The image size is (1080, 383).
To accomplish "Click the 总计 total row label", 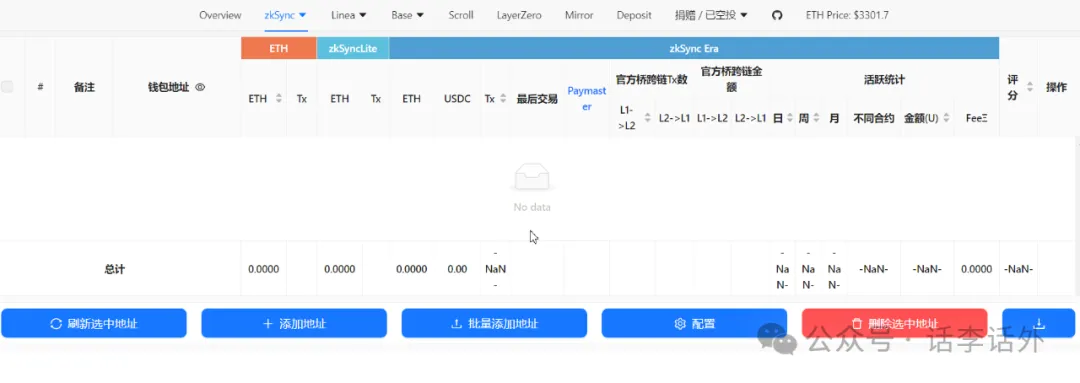I will (x=114, y=269).
